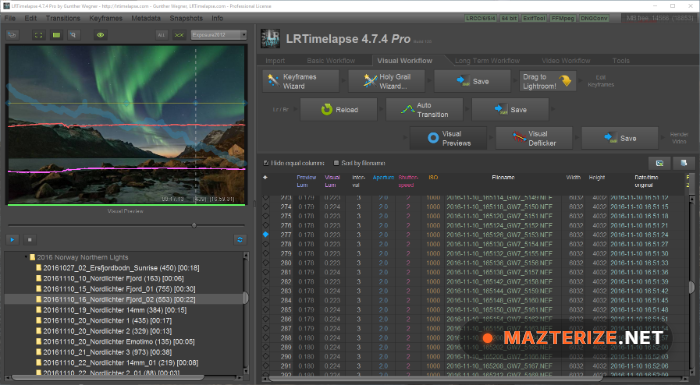This screenshot has width=700, height=385.
Task: Open the File menu
Action: point(10,18)
